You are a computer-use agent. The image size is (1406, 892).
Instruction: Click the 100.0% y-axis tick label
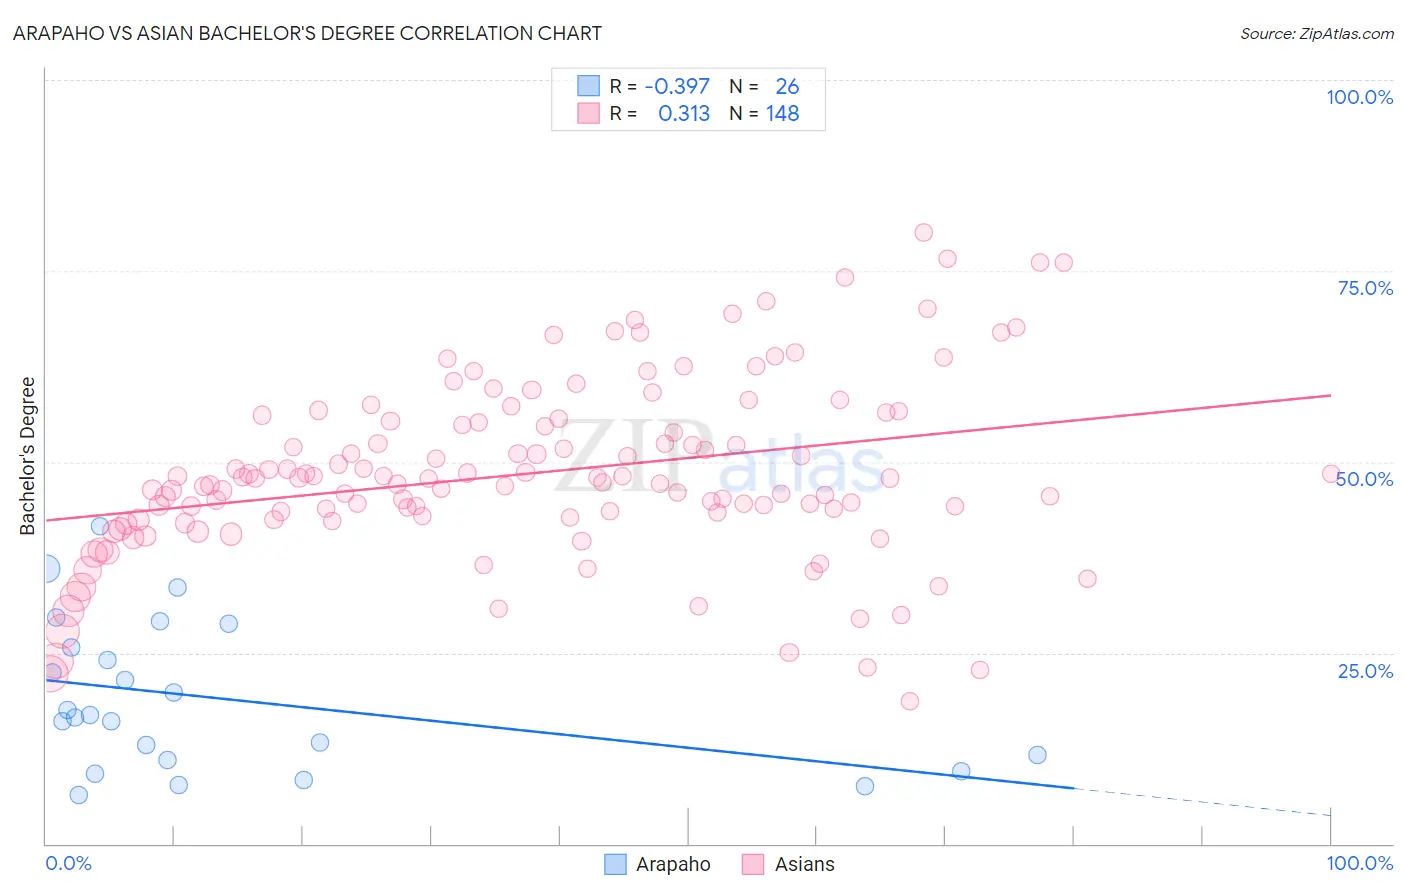tap(1360, 97)
